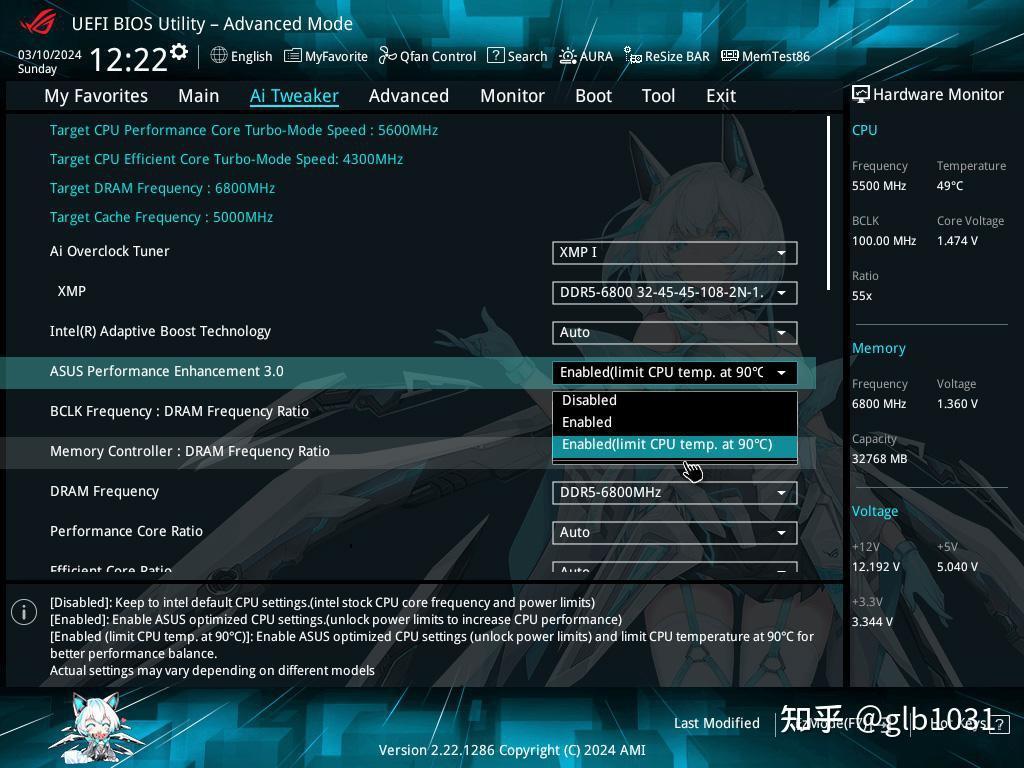Viewport: 1024px width, 768px height.
Task: Select BCLK Frequency : DRAM Frequency Ratio
Action: click(x=179, y=411)
